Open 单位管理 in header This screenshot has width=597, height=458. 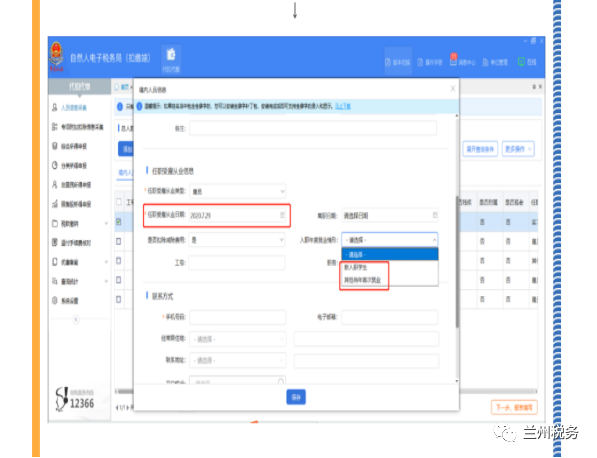click(495, 62)
